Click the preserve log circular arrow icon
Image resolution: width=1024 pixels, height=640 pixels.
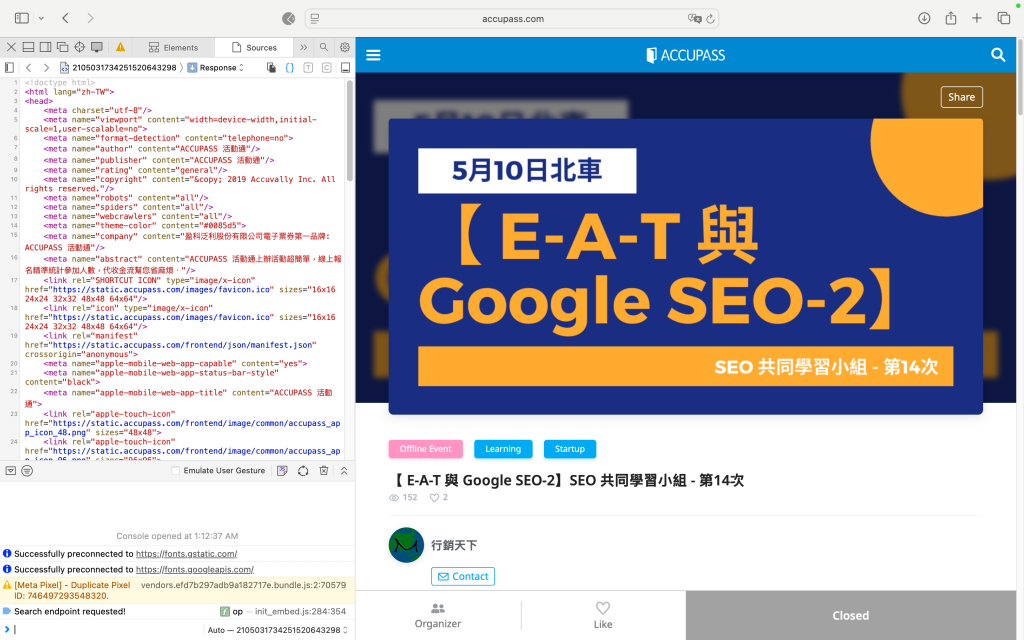[303, 470]
